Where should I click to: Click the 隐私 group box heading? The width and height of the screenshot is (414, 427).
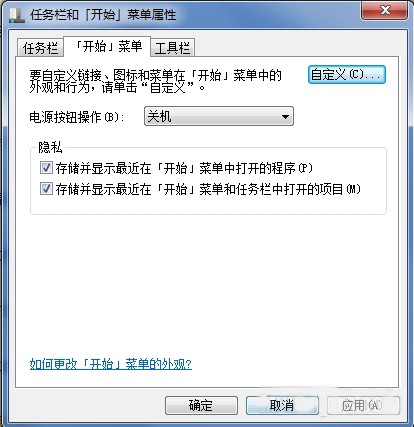point(50,147)
